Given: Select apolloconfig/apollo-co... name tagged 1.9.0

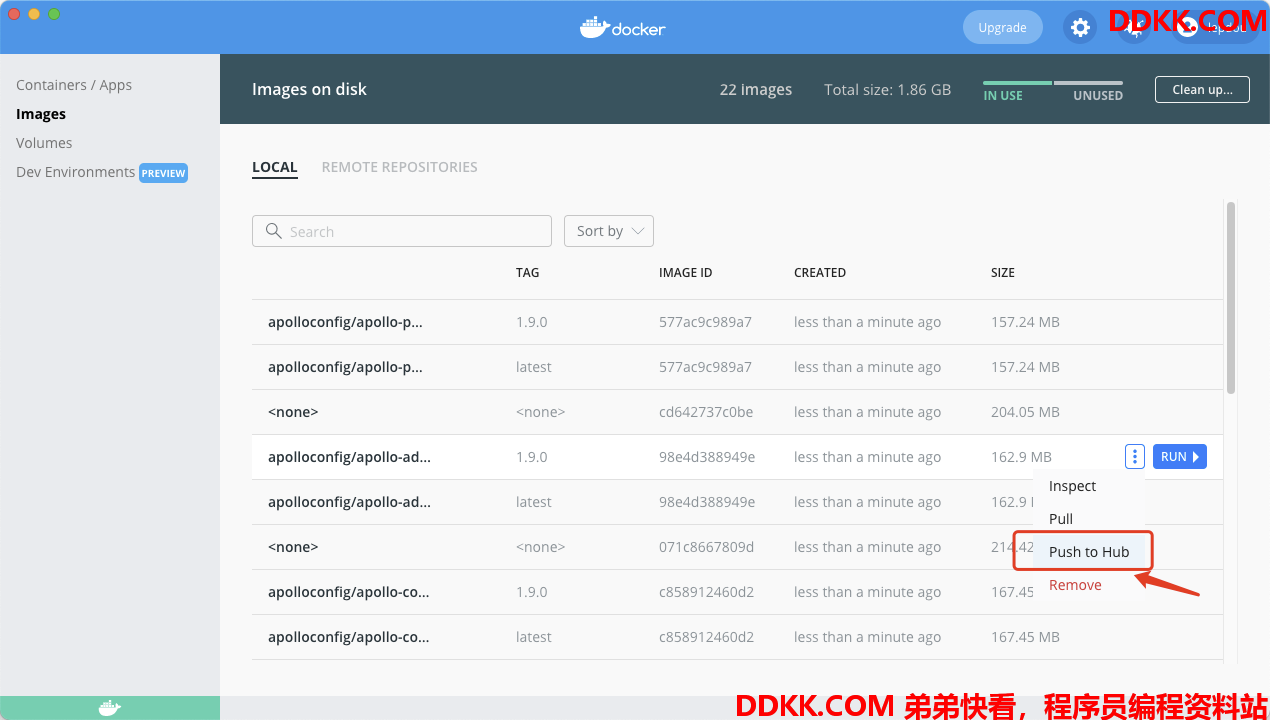Looking at the screenshot, I should pos(348,592).
